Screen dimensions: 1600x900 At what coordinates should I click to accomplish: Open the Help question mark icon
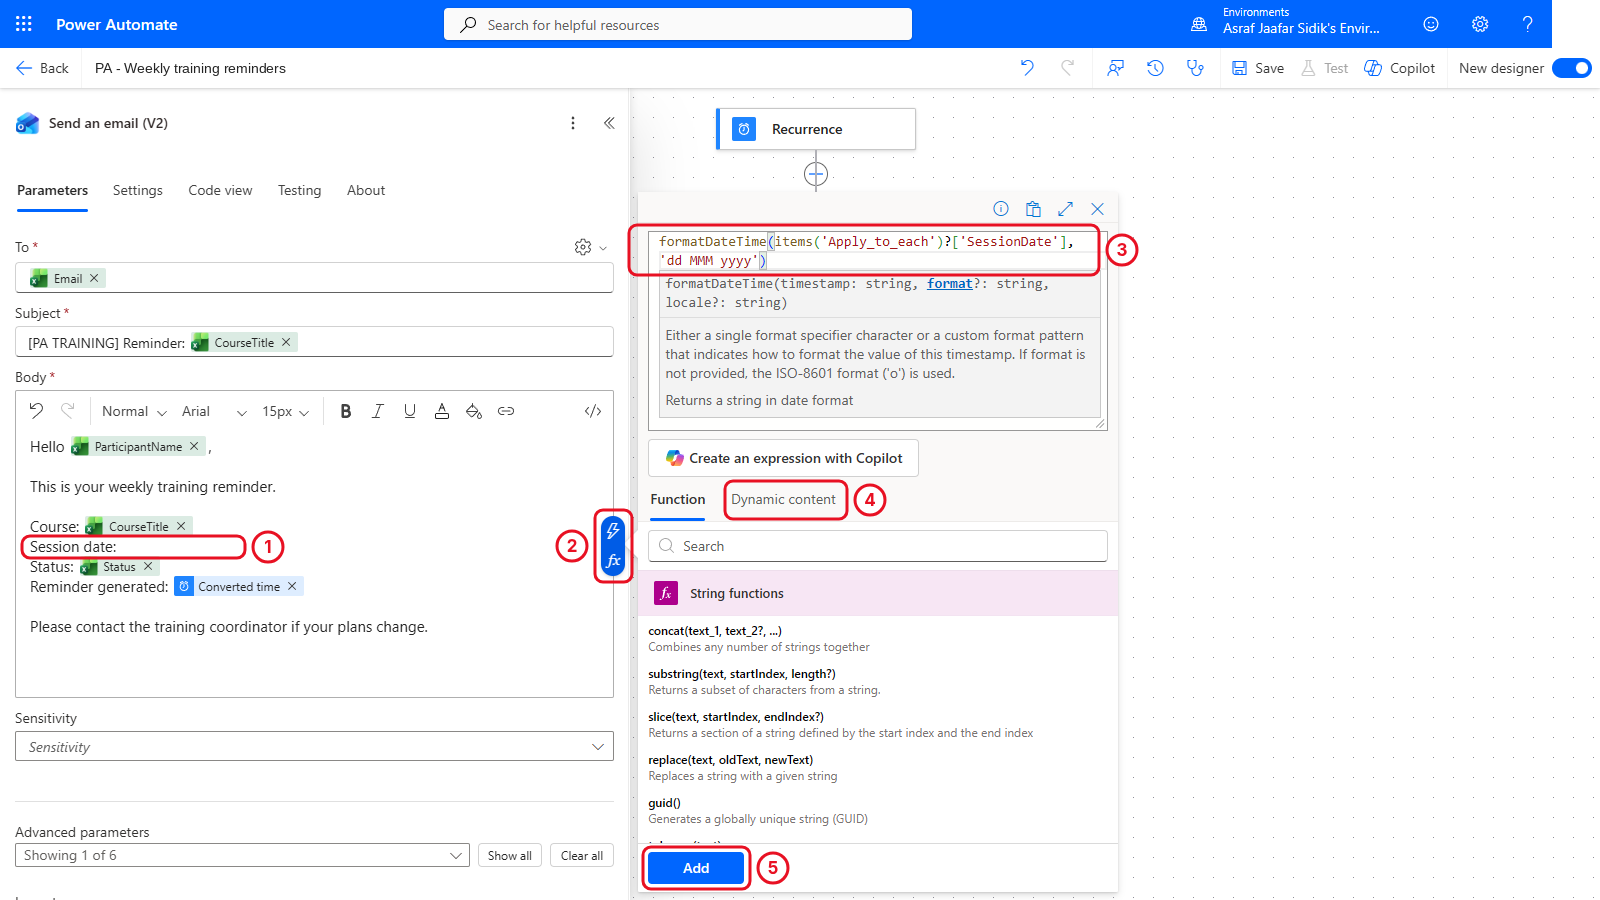pyautogui.click(x=1527, y=24)
